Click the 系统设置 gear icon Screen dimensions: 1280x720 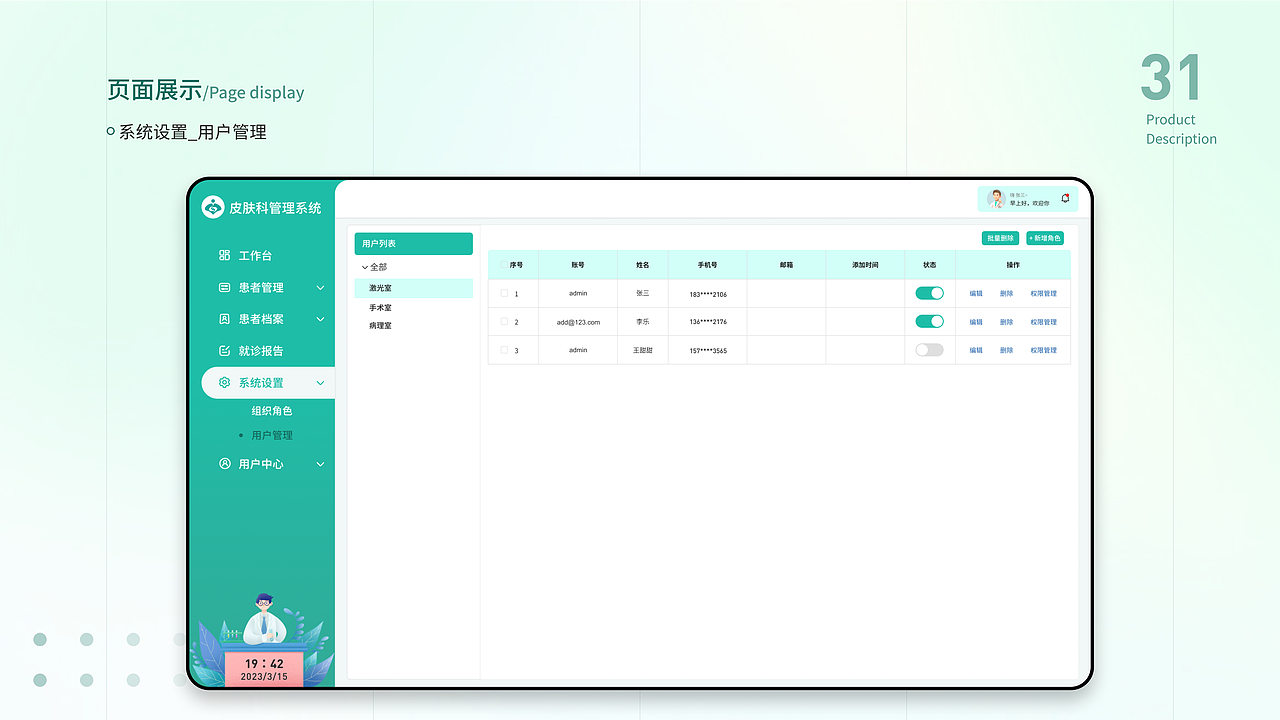pos(224,383)
